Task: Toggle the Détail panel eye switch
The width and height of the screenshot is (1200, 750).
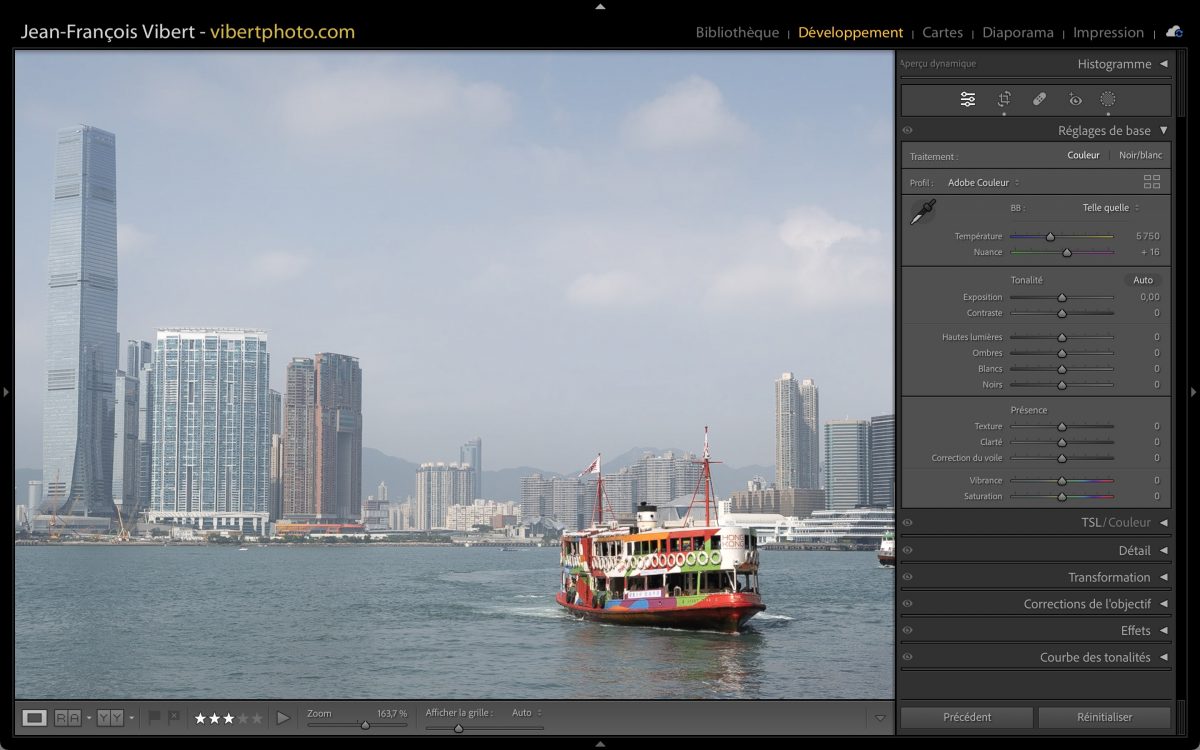Action: tap(908, 550)
